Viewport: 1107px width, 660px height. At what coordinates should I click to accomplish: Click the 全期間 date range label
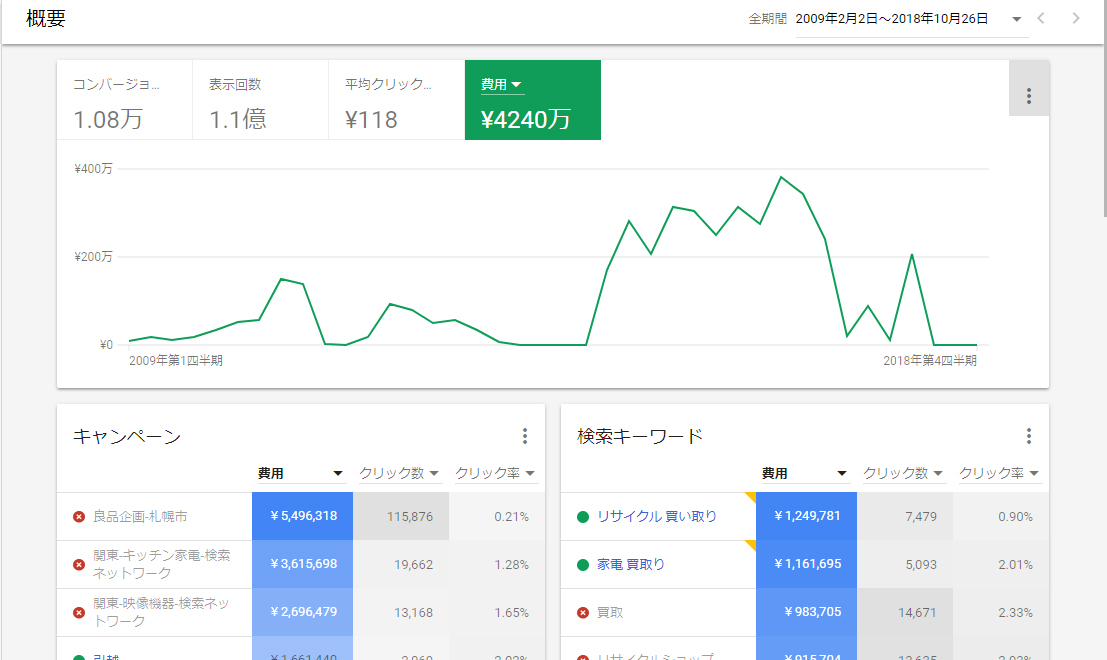coord(767,19)
